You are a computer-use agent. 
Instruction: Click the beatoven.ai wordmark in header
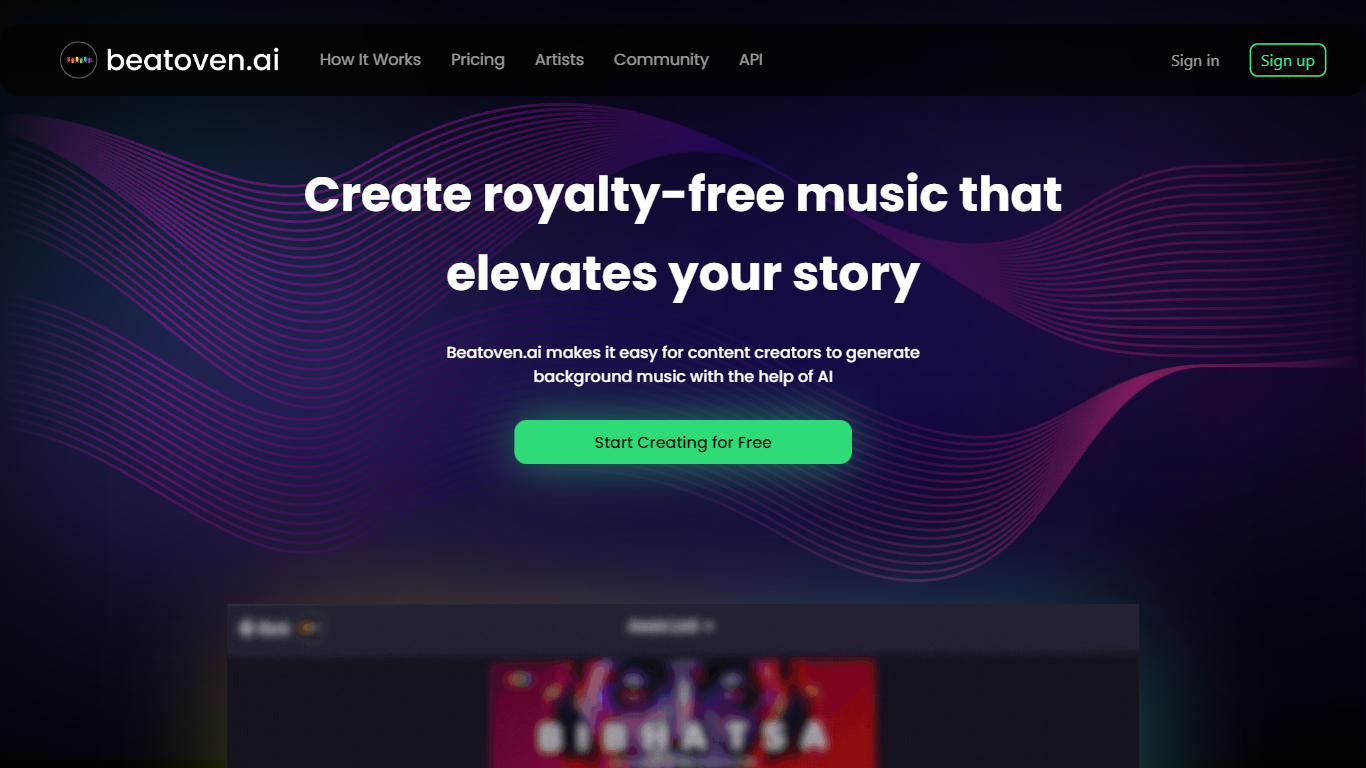[x=193, y=60]
